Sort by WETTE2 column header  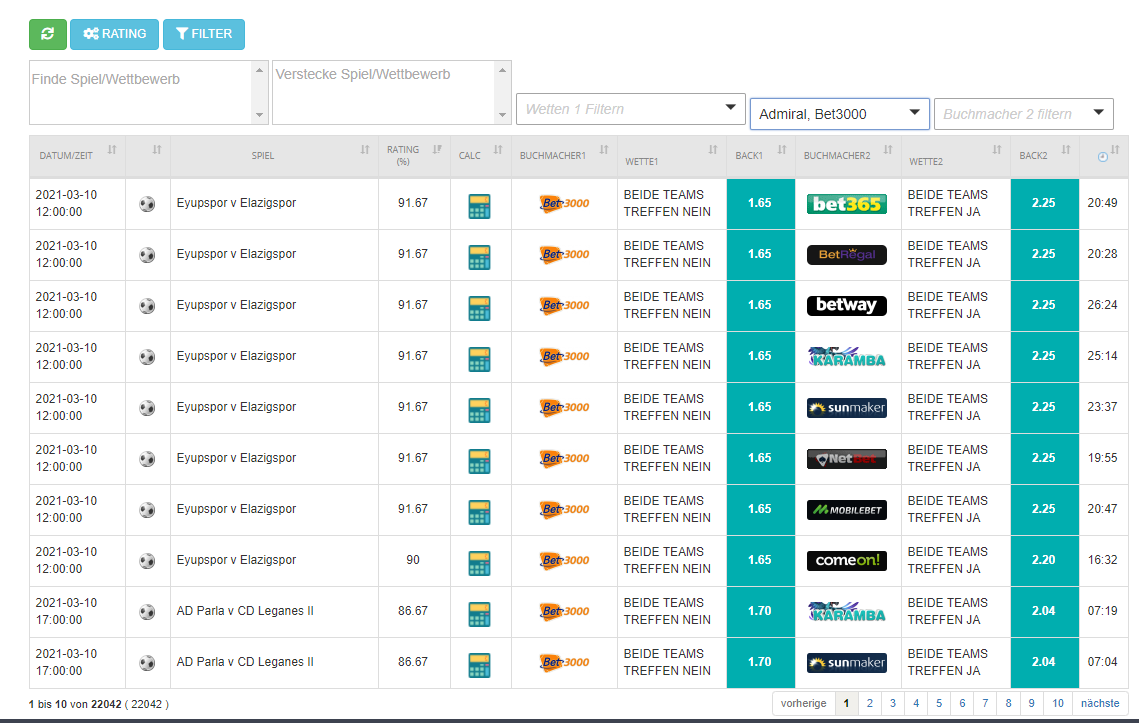coord(955,155)
